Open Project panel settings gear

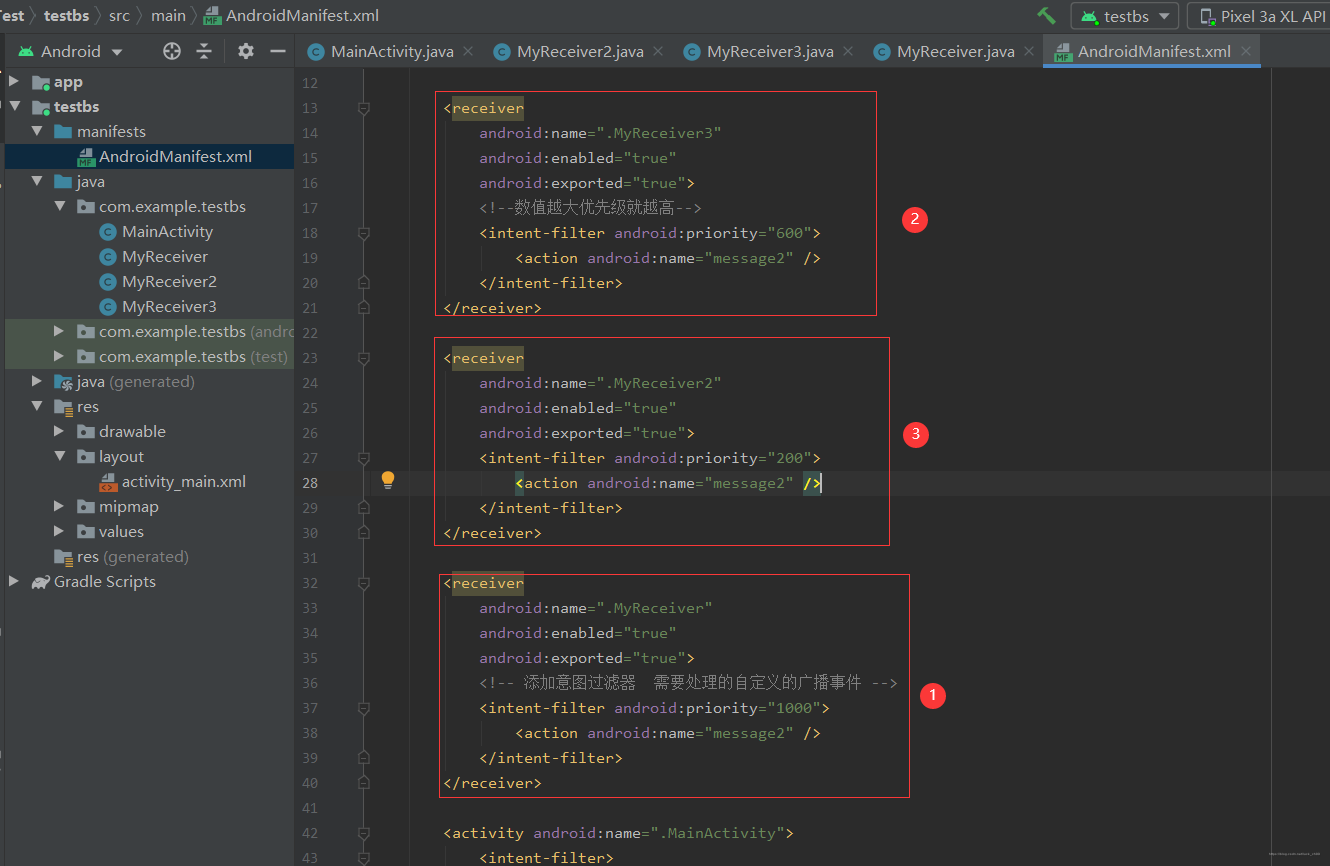246,51
